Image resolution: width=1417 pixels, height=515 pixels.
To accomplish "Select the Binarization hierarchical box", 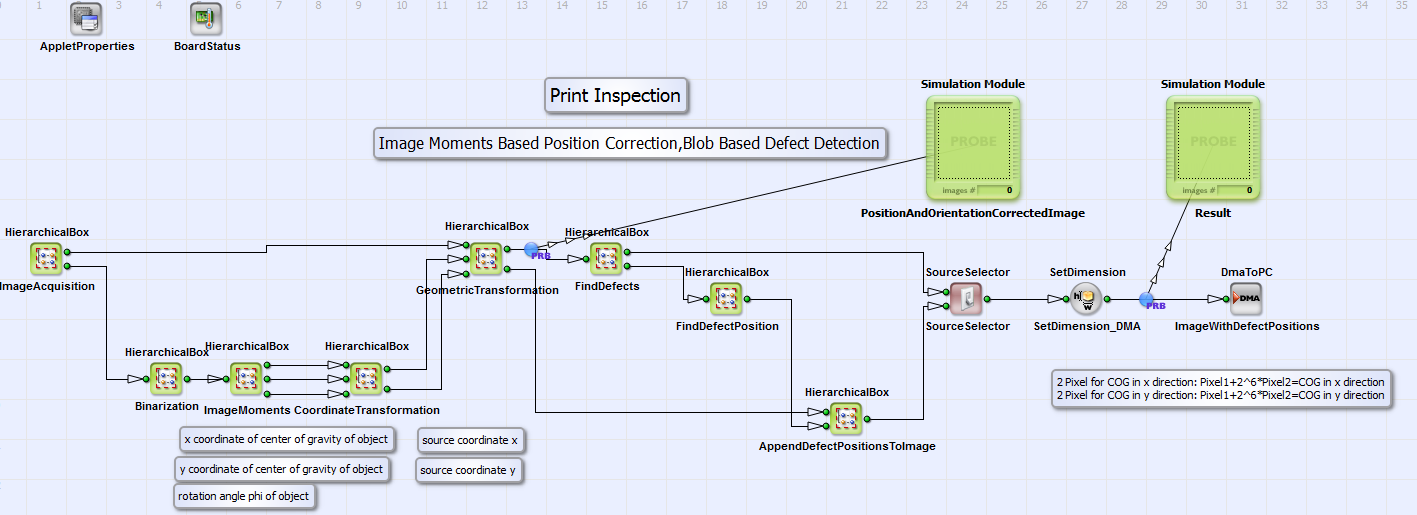I will coord(167,378).
